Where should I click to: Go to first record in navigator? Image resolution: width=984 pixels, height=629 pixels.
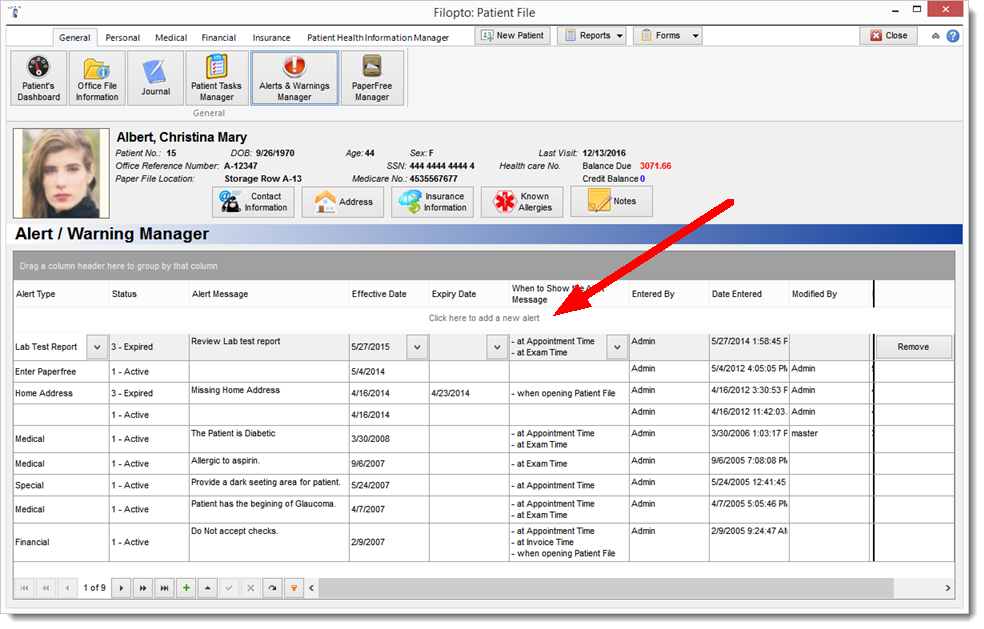tap(24, 588)
